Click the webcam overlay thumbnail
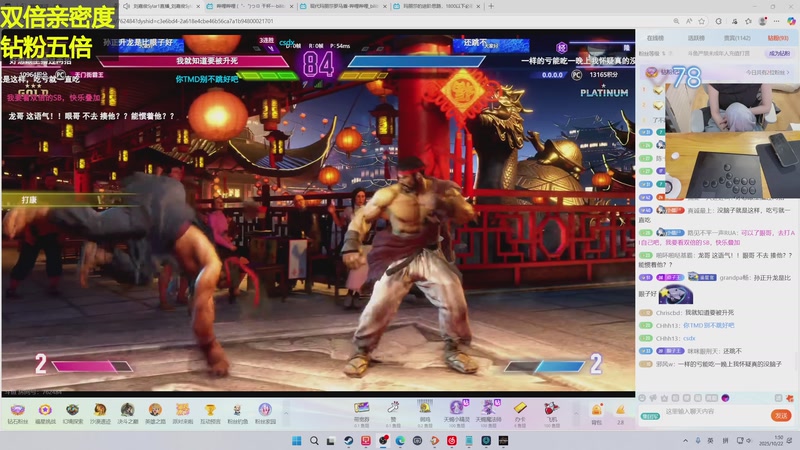The image size is (800, 450). (732, 141)
